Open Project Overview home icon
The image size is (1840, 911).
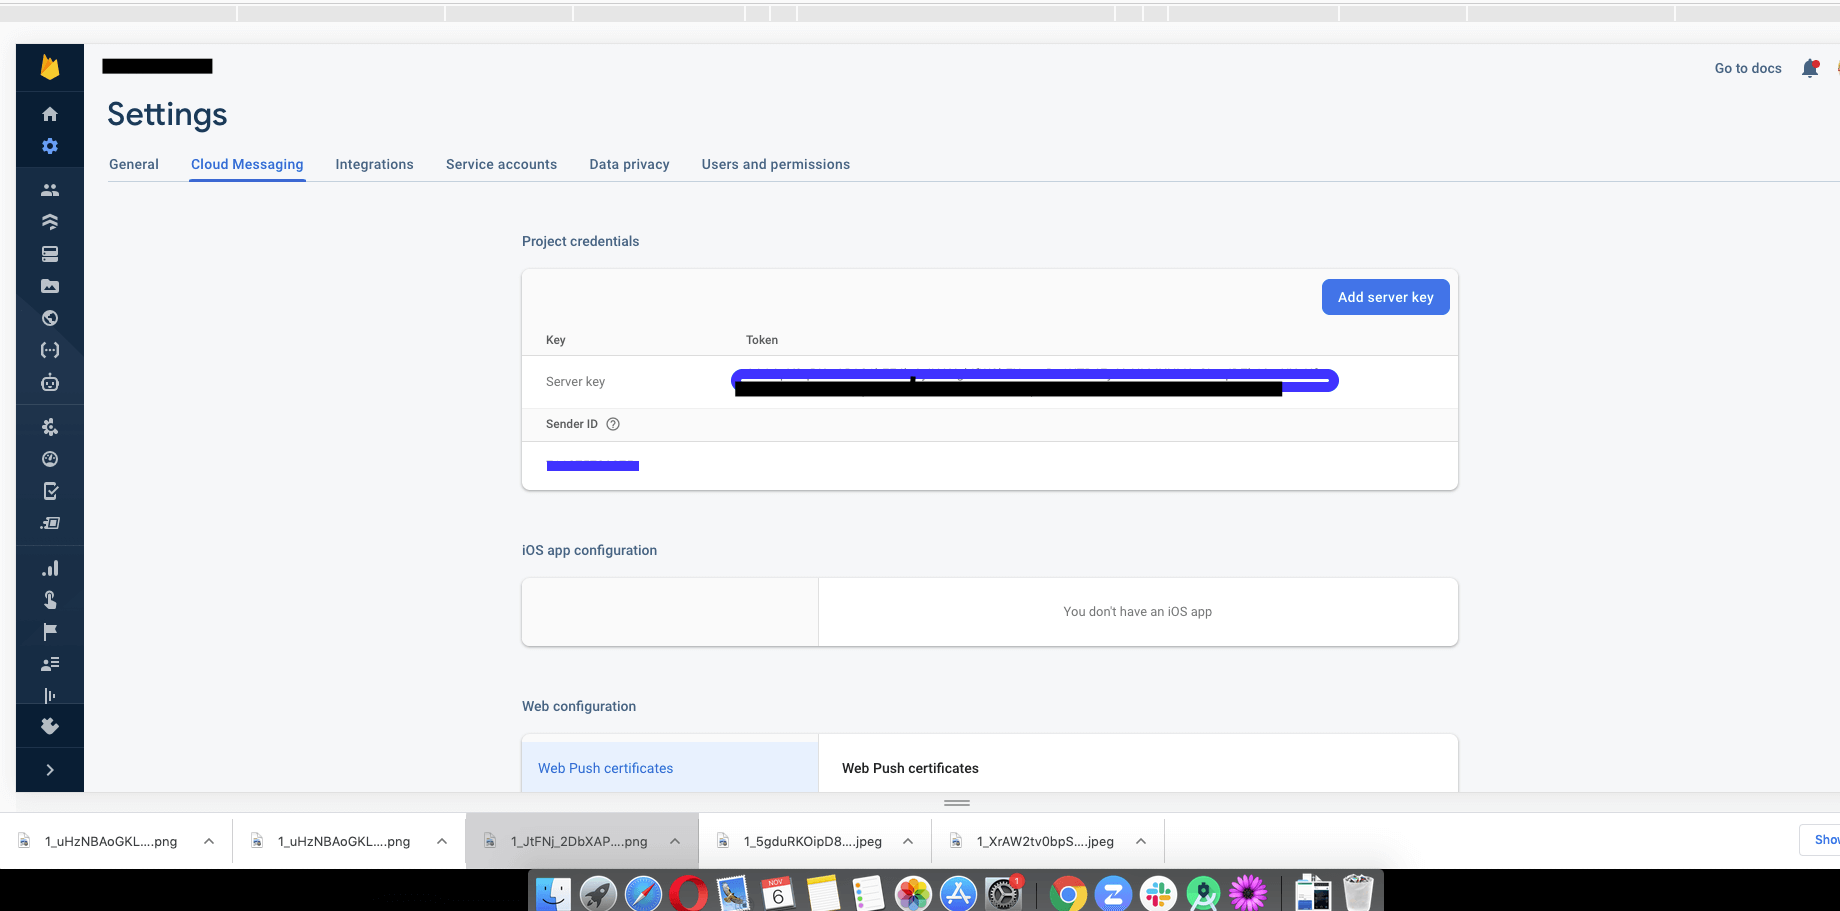50,114
